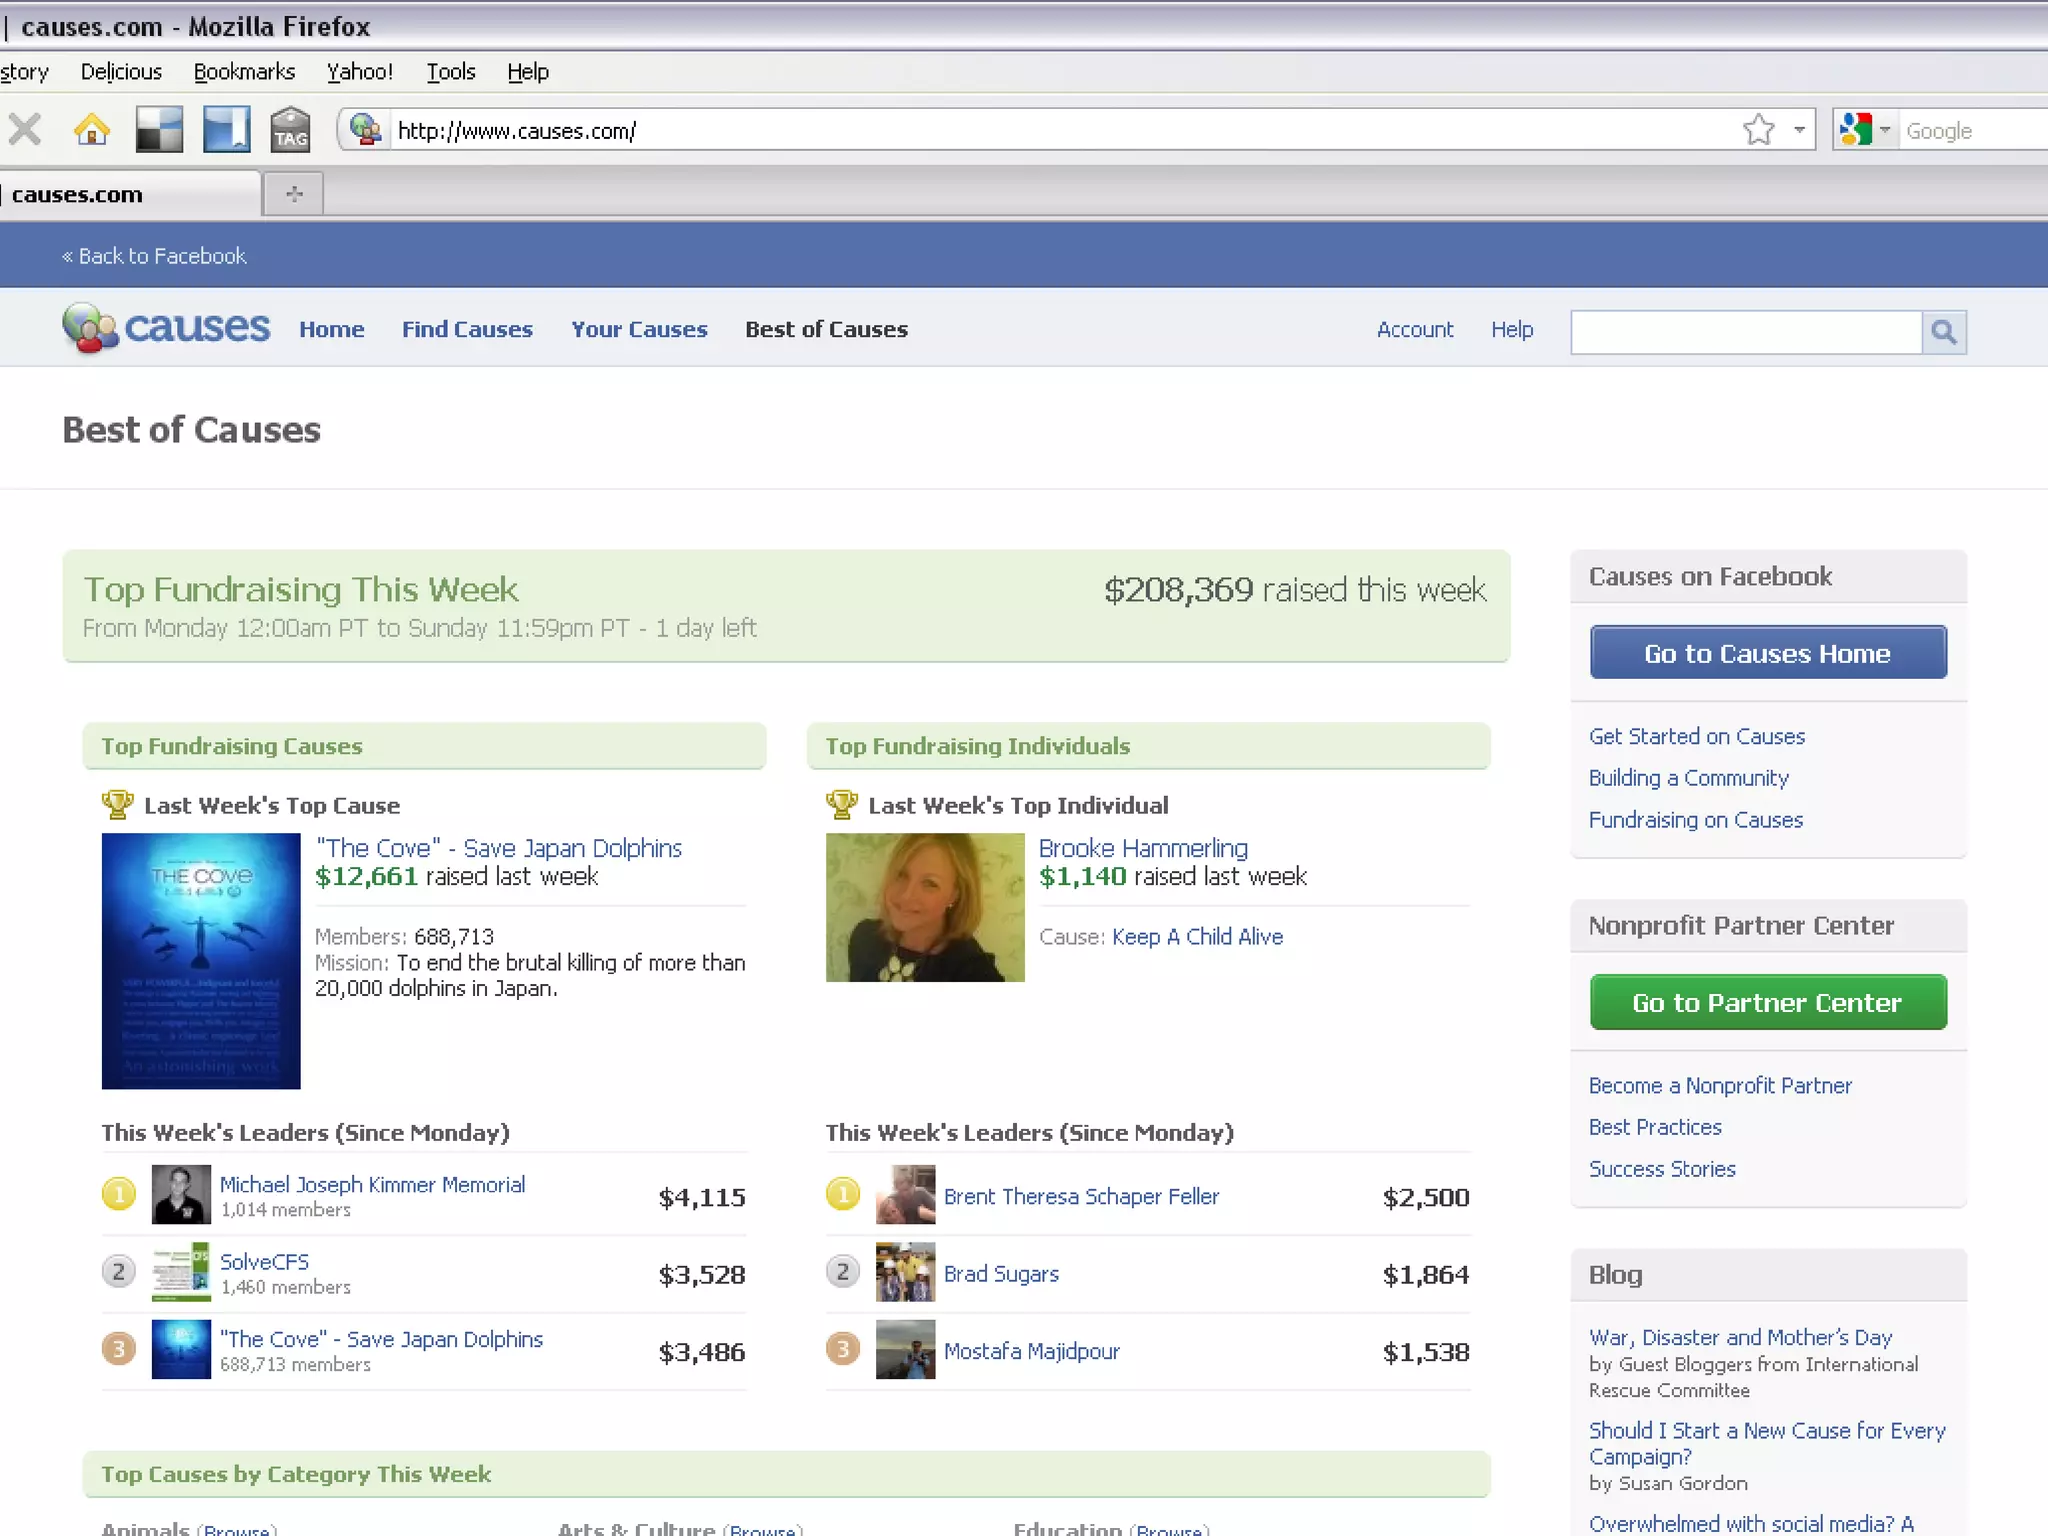Screen dimensions: 2048x1536
Task: Click Go to Partner Center button
Action: [1767, 1002]
